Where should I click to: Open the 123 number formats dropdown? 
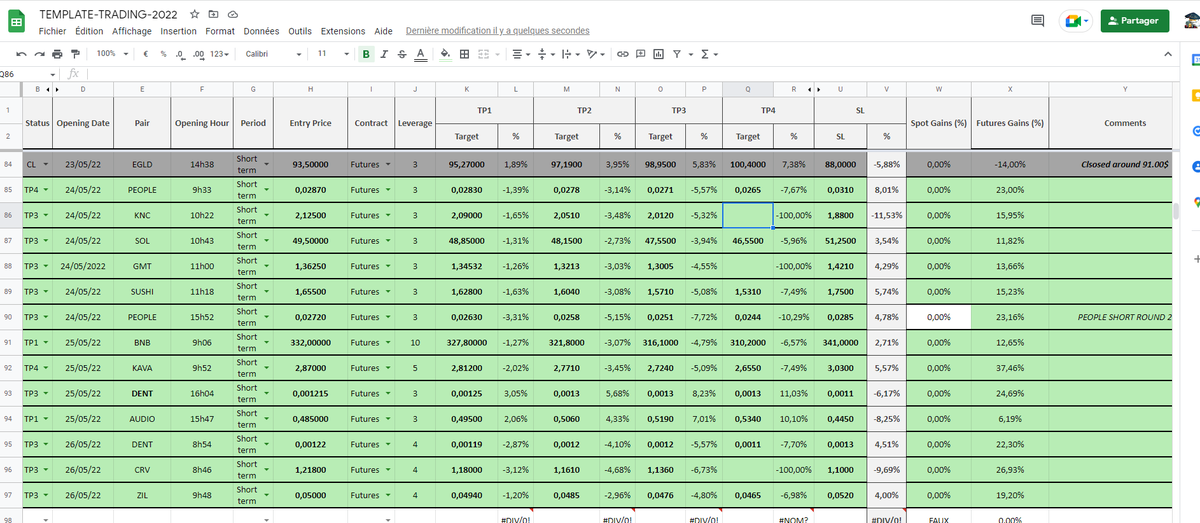click(x=221, y=53)
